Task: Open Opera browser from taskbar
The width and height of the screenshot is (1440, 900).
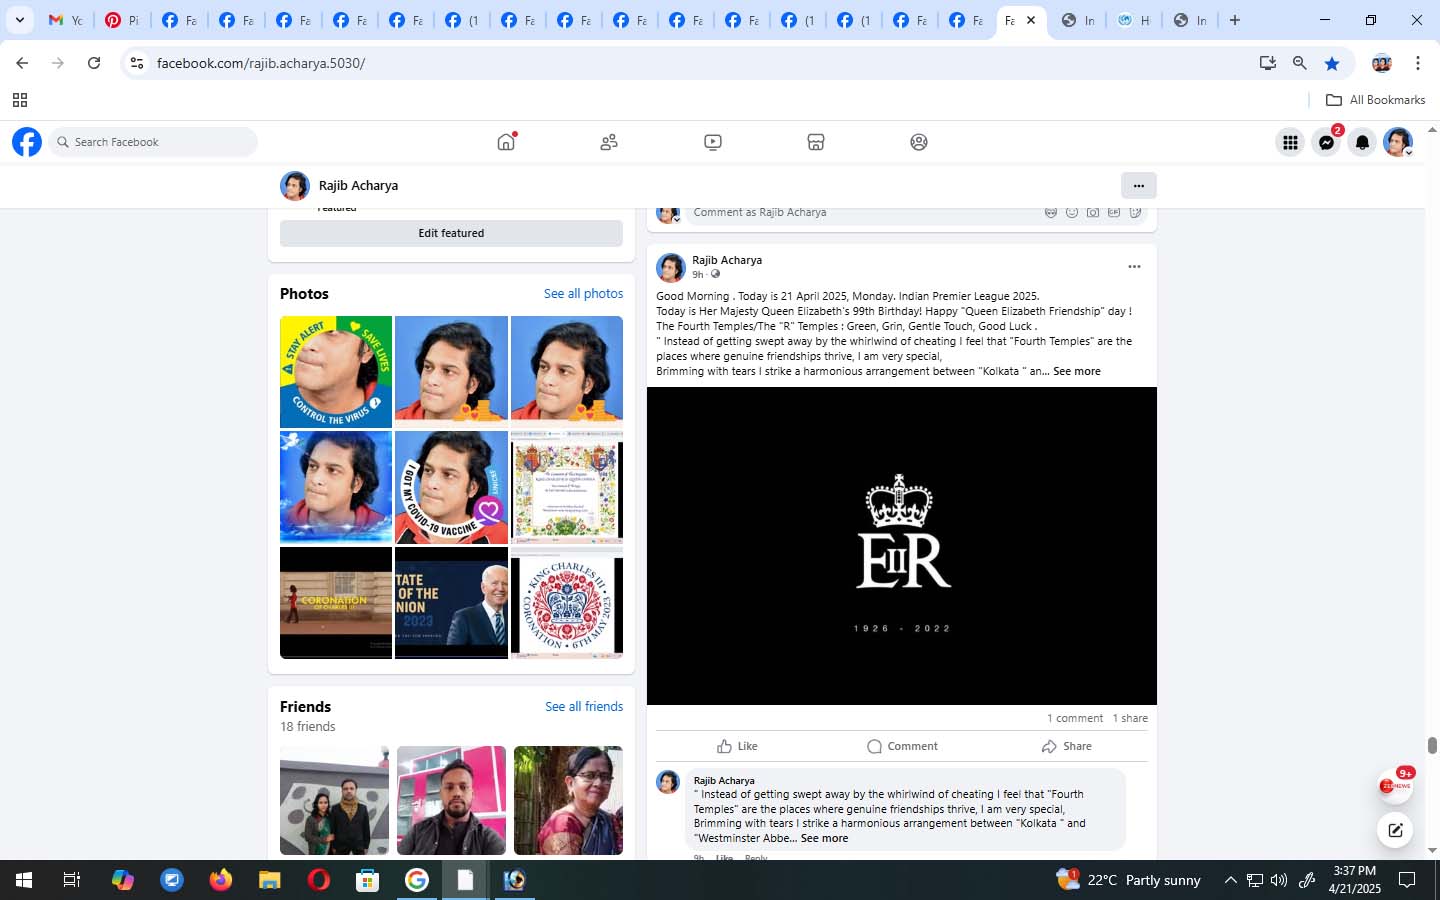Action: (x=319, y=880)
